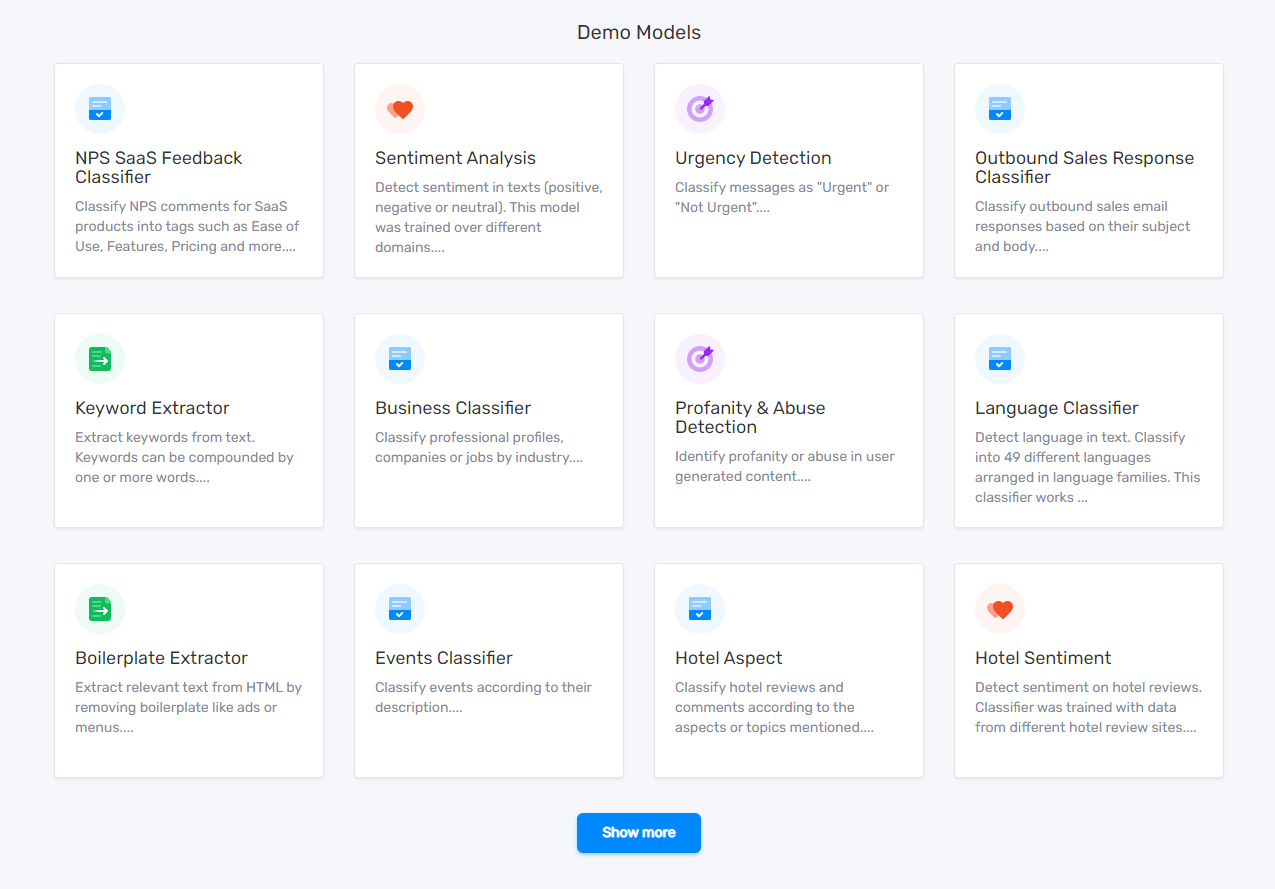This screenshot has width=1275, height=889.
Task: Select the Urgency Detection title
Action: [753, 158]
